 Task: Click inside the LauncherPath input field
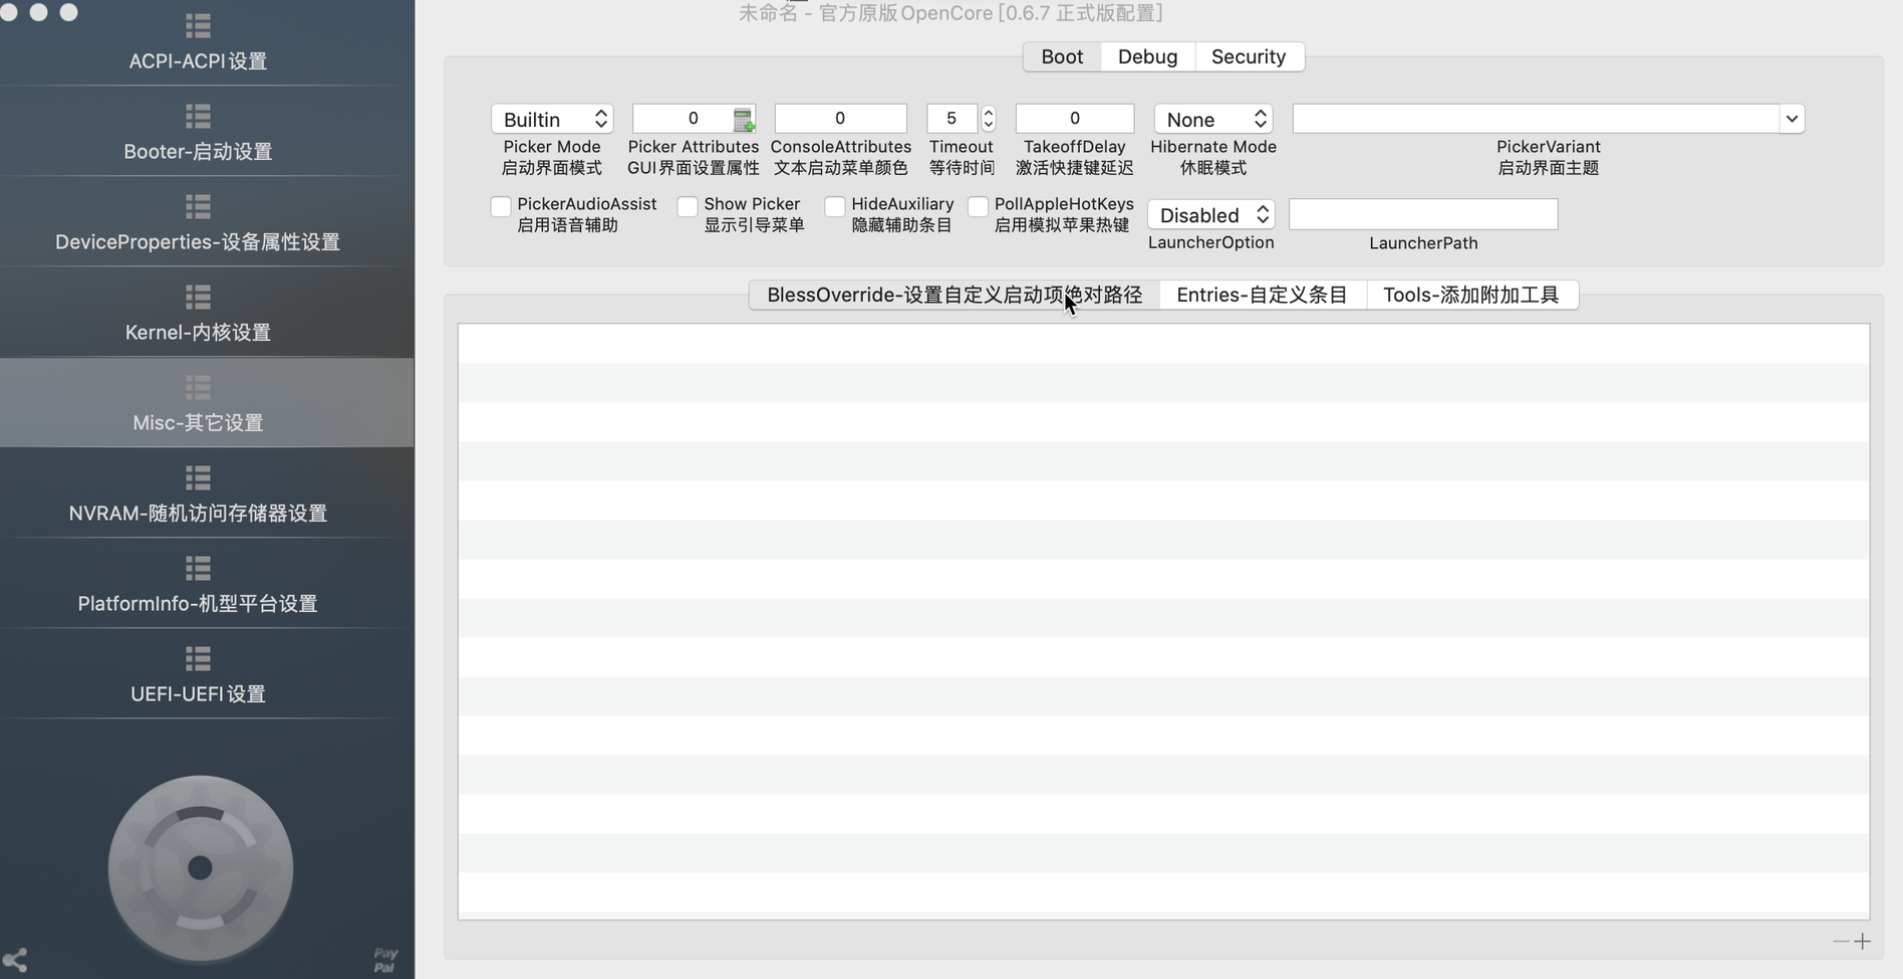tap(1423, 214)
